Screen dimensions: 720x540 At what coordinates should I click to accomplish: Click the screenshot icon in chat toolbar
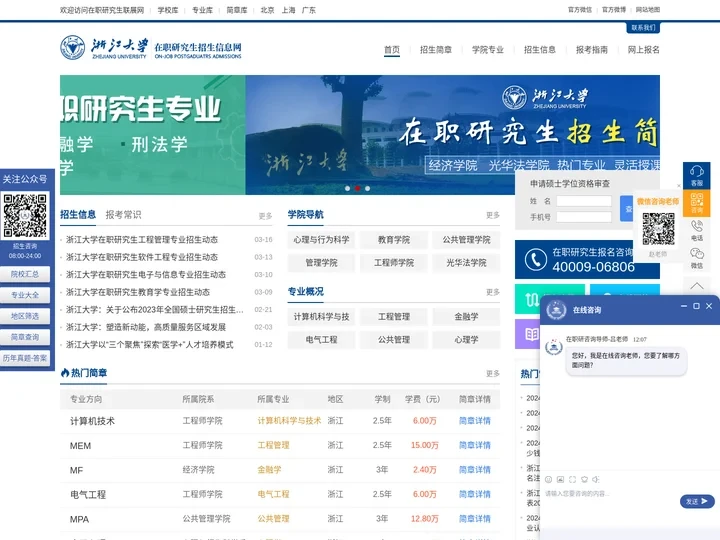coord(572,479)
